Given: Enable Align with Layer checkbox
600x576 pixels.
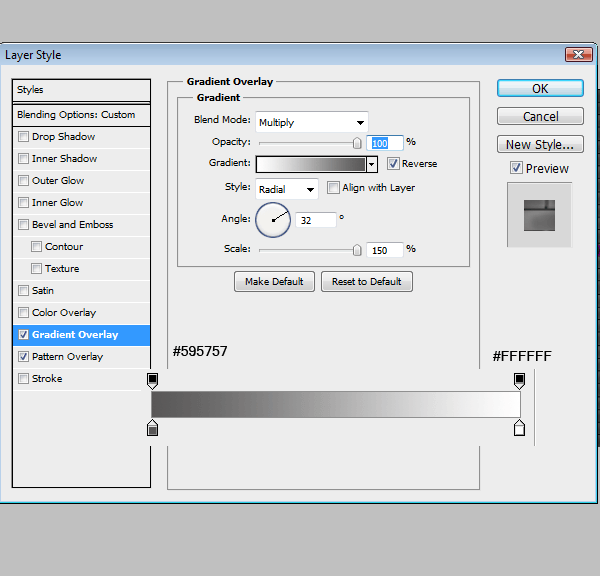Looking at the screenshot, I should [x=333, y=188].
